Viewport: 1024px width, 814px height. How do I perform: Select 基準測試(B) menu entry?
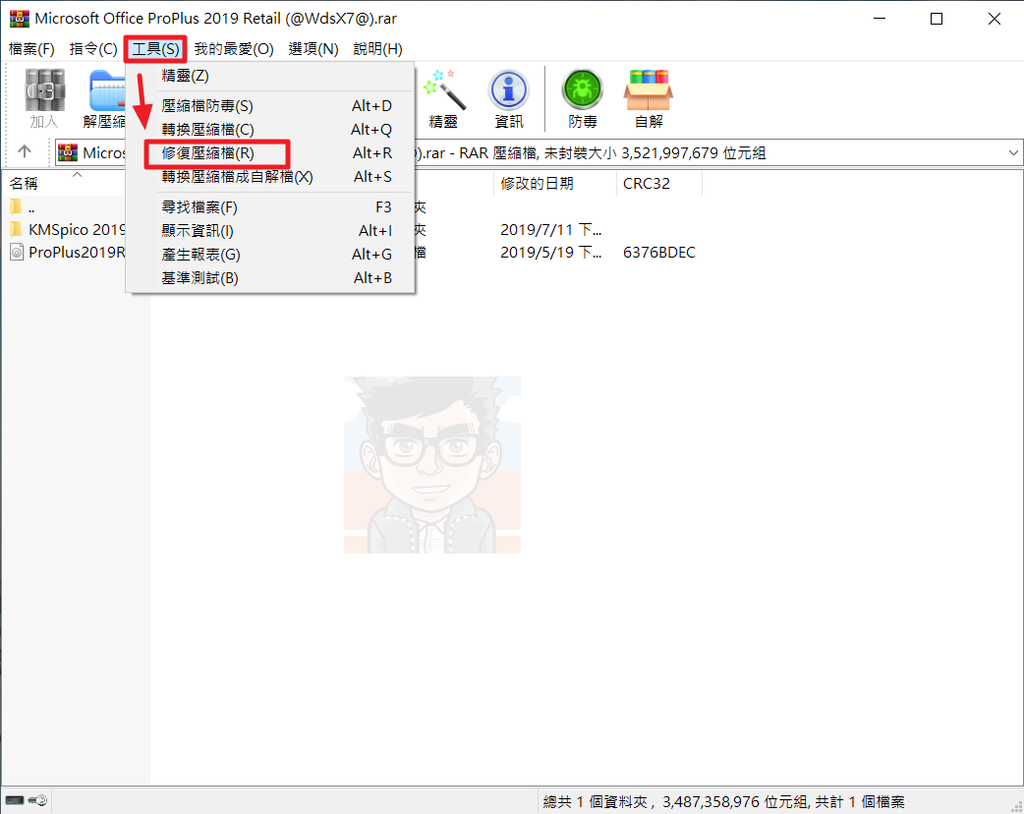[x=270, y=278]
